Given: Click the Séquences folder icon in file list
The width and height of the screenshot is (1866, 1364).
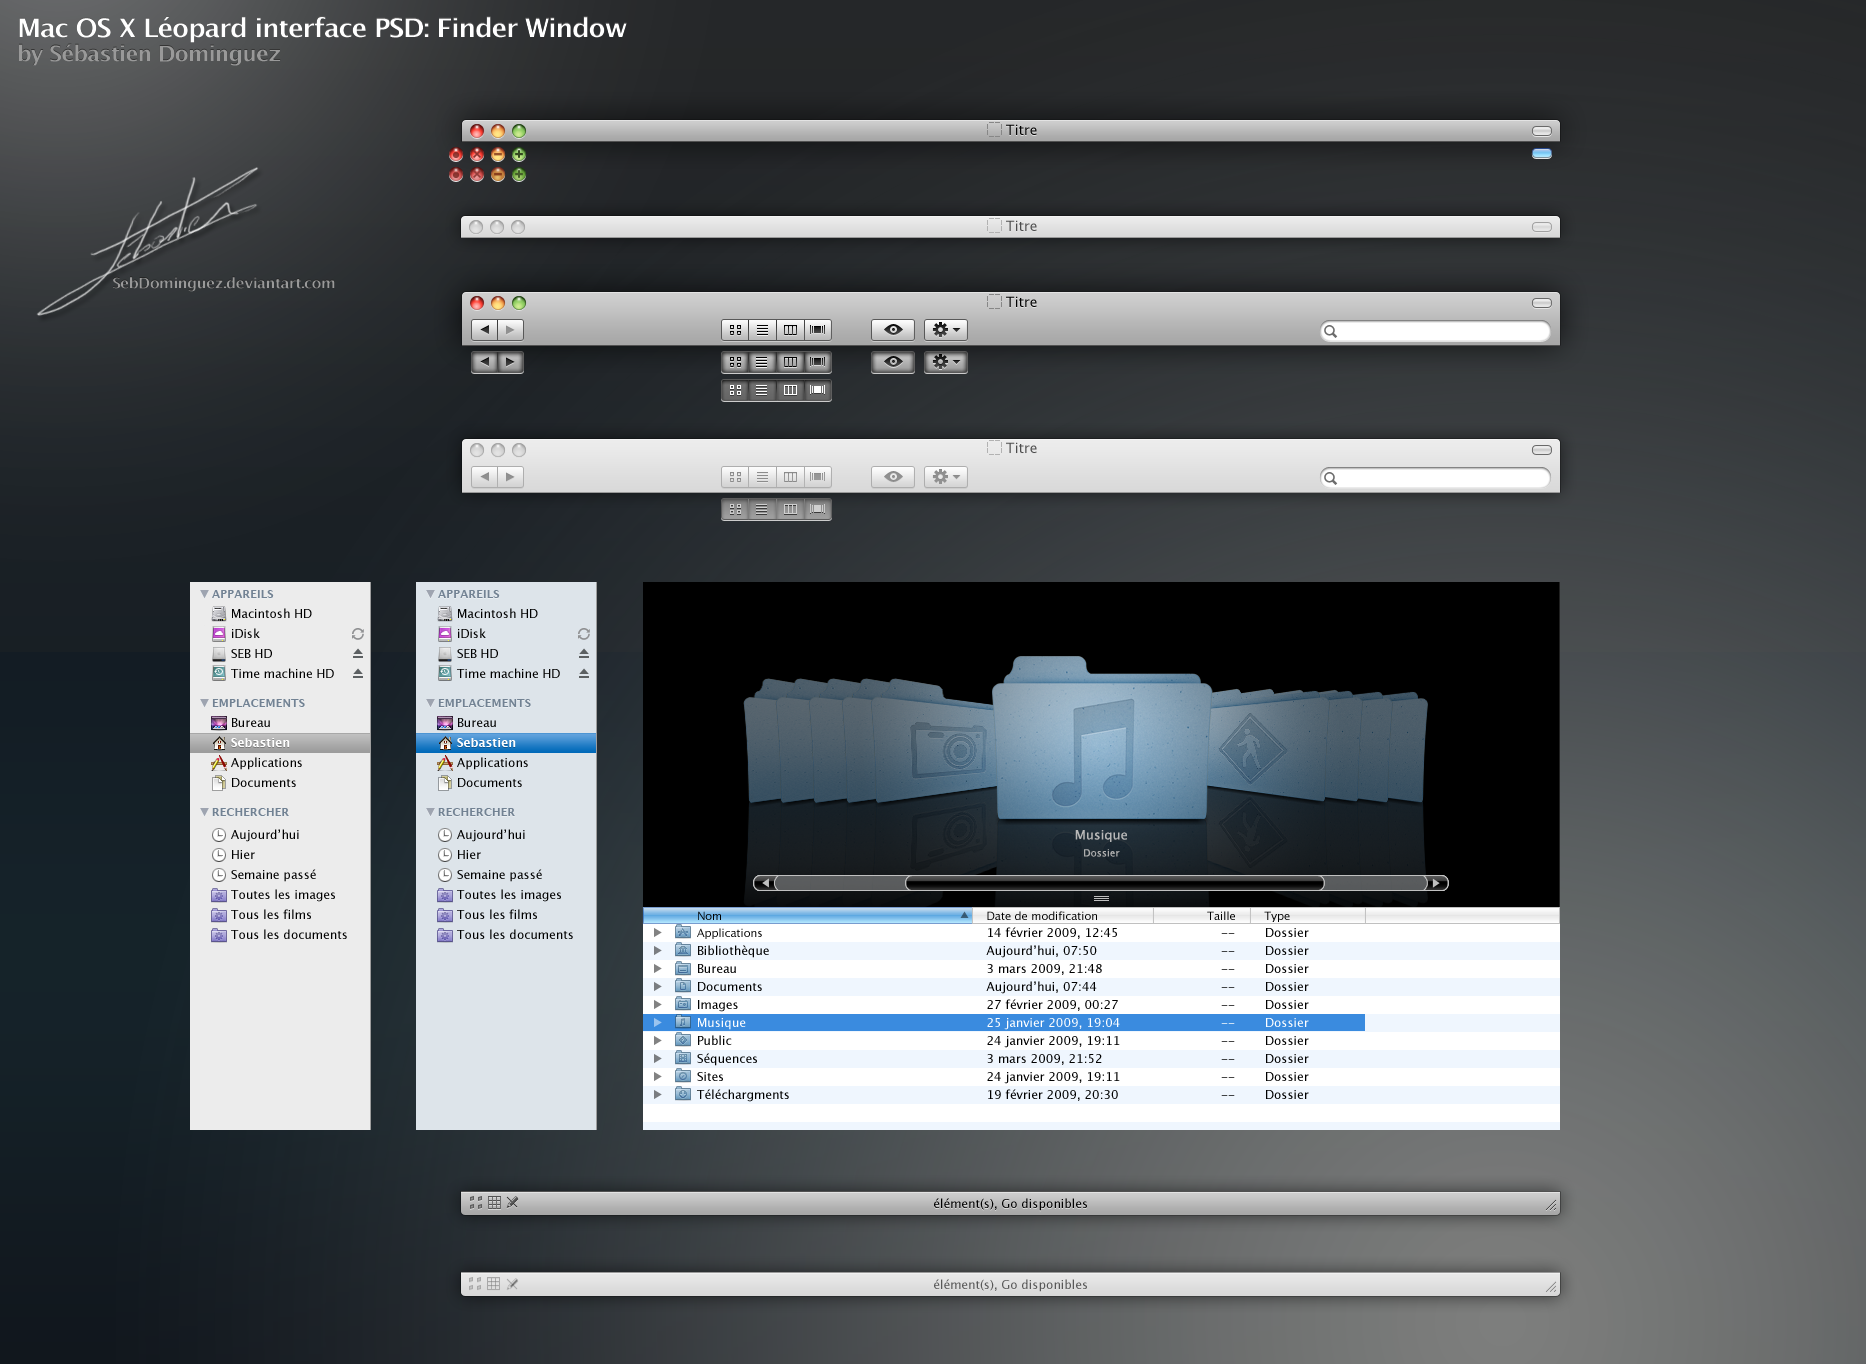Looking at the screenshot, I should coord(683,1059).
